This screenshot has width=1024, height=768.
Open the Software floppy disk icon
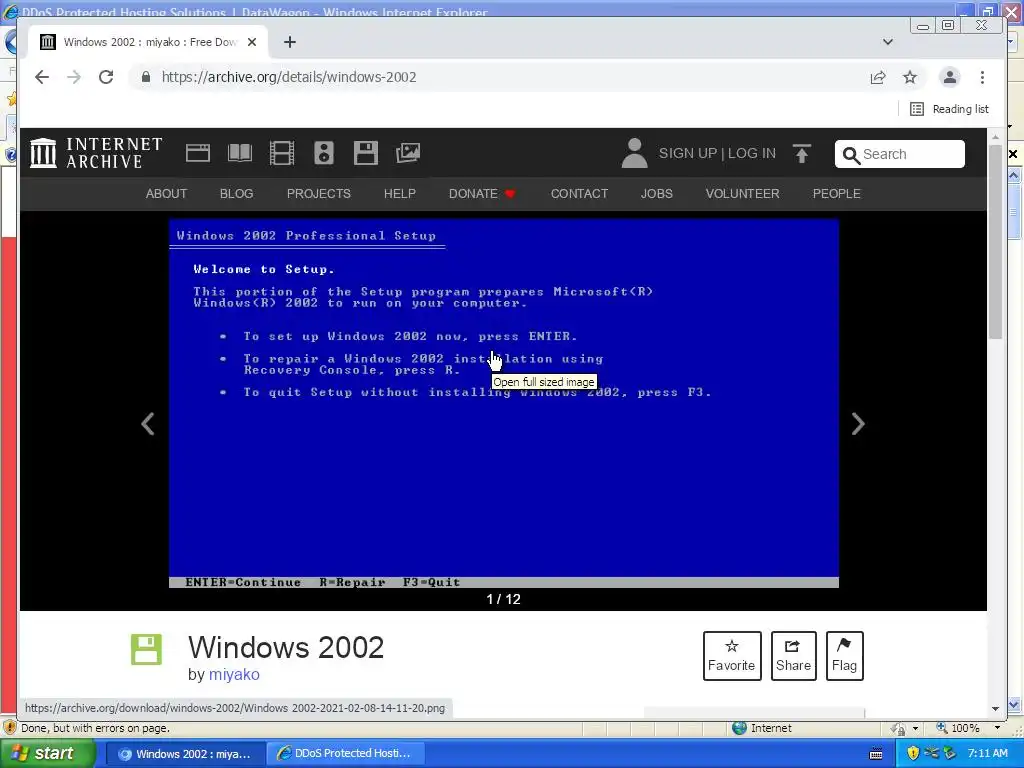click(366, 153)
